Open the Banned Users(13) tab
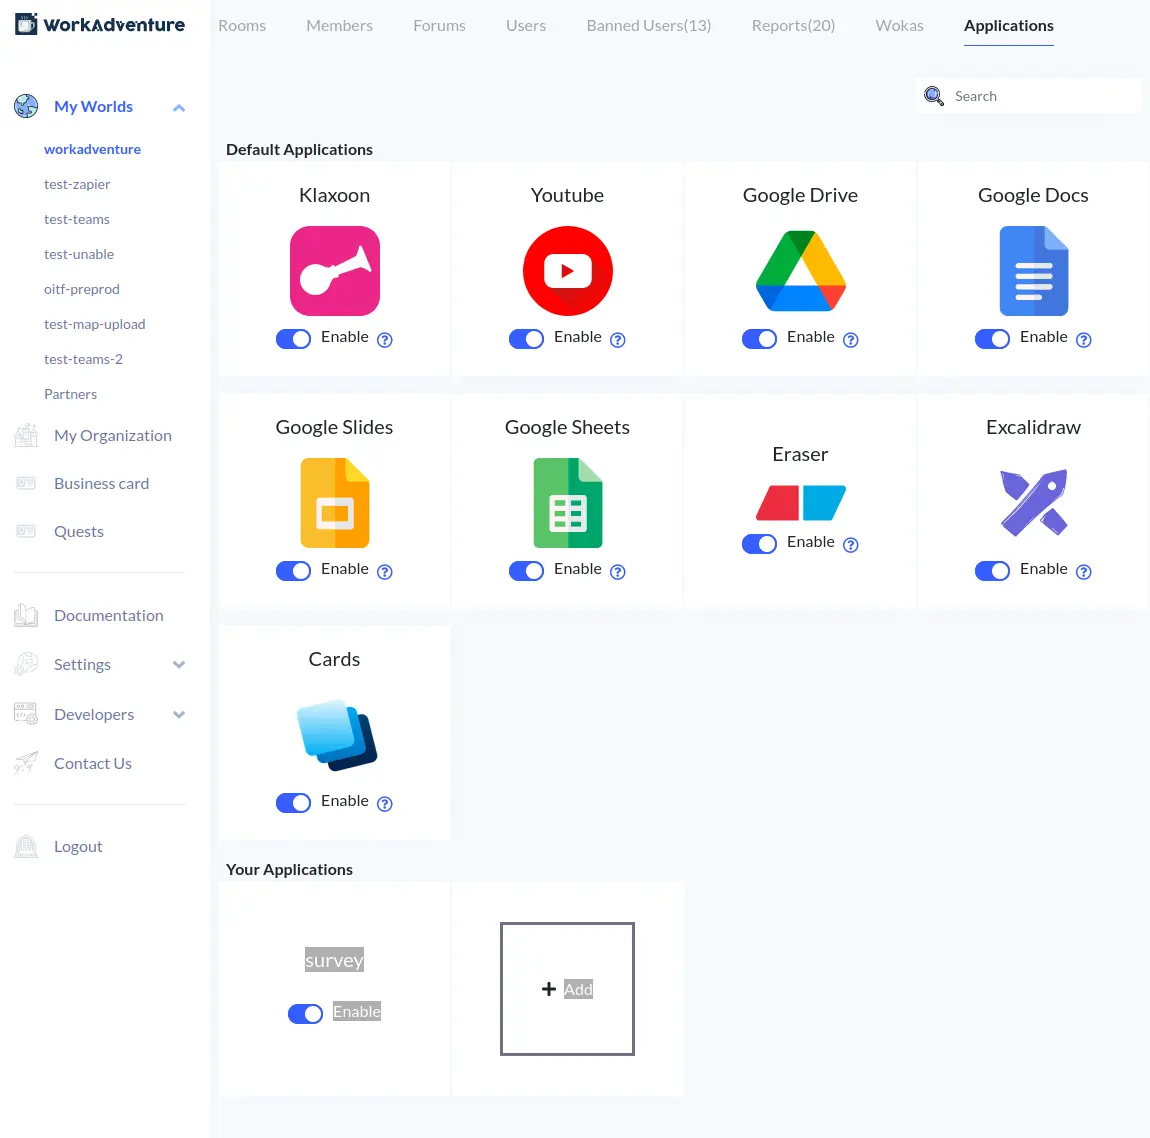Viewport: 1150px width, 1138px height. [x=649, y=26]
